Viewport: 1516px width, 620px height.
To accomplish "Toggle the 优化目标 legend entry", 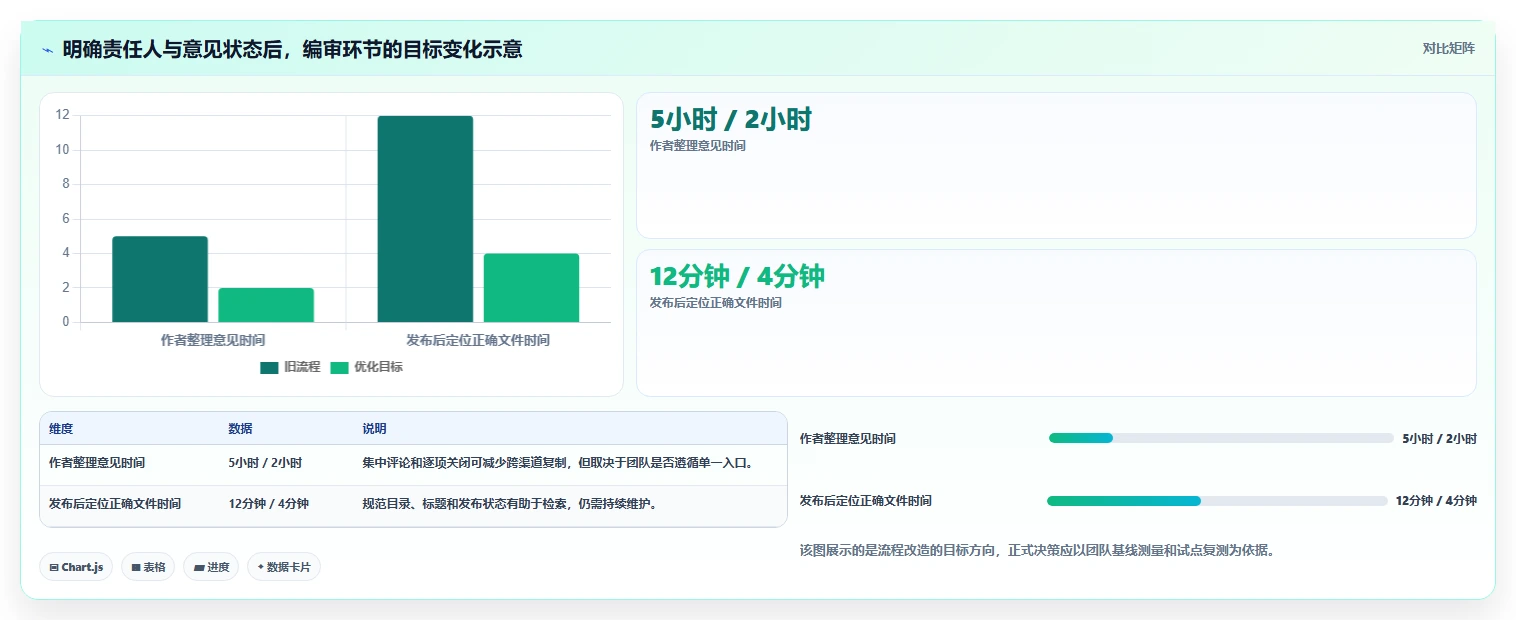I will coord(367,367).
